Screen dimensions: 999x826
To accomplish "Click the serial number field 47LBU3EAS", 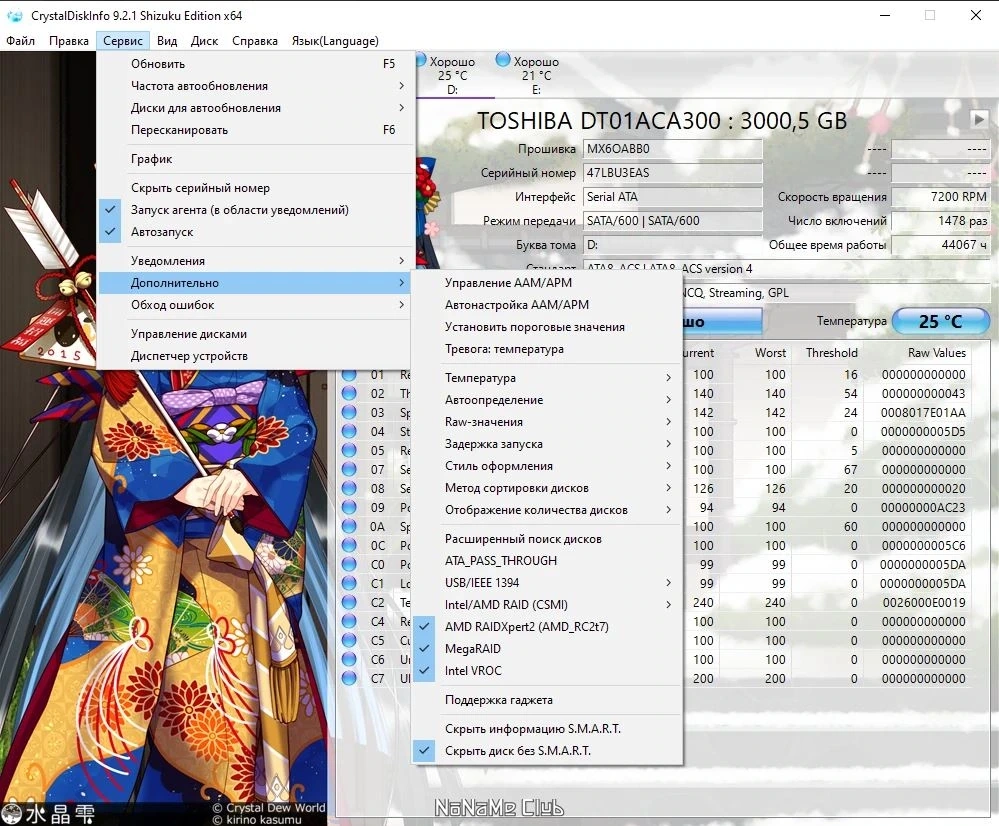I will (x=673, y=173).
